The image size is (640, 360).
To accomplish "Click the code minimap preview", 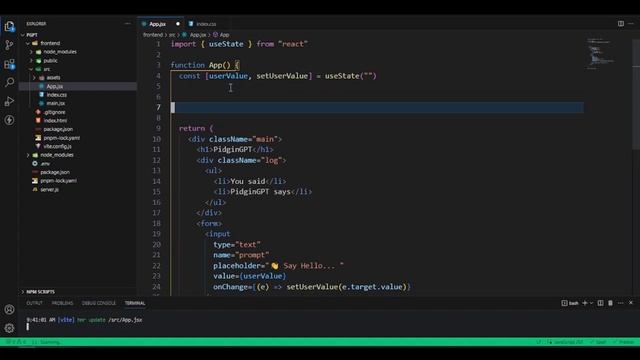I will 601,53.
